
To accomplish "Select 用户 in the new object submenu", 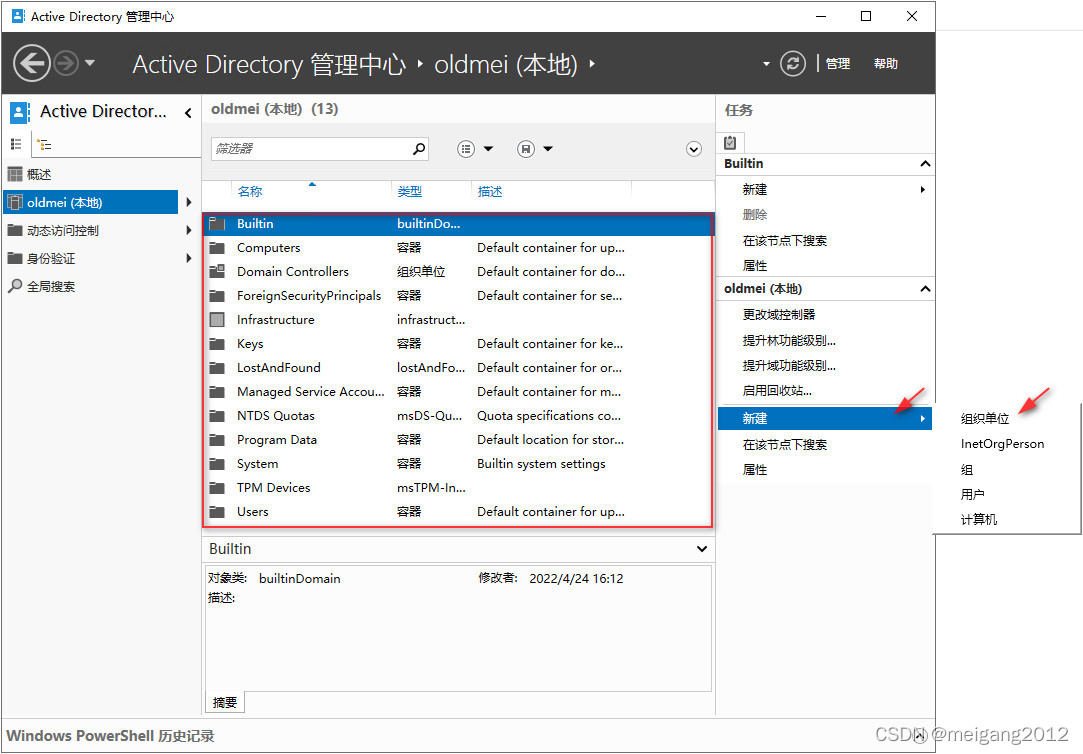I will (x=972, y=495).
